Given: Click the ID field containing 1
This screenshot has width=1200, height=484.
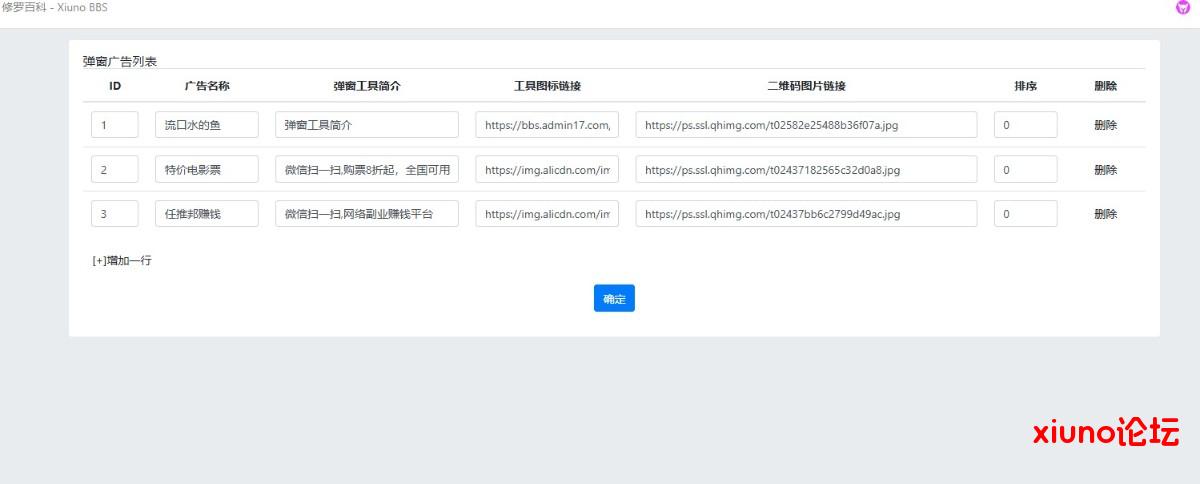Looking at the screenshot, I should click(115, 125).
